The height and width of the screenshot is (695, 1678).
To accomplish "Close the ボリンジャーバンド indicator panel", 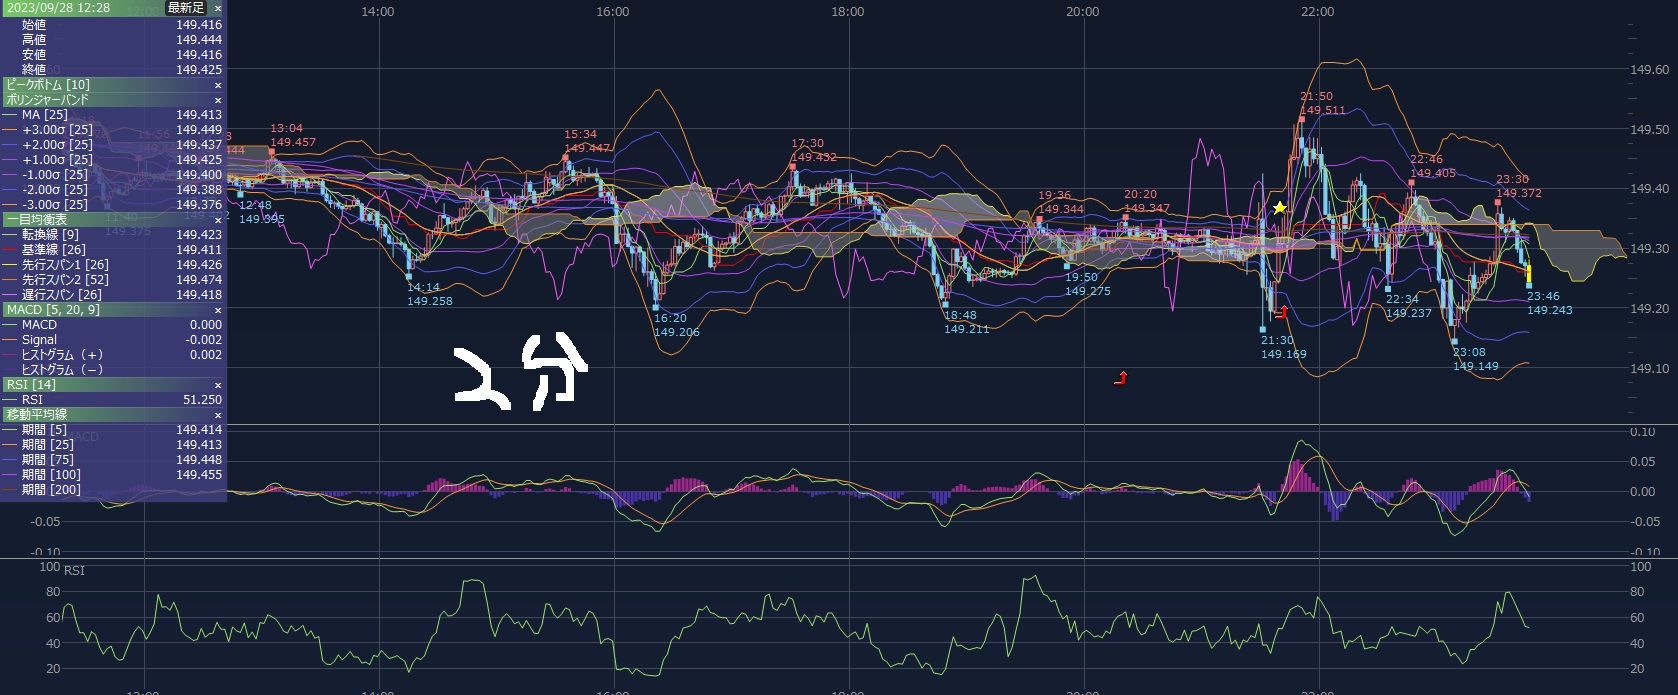I will coord(218,100).
